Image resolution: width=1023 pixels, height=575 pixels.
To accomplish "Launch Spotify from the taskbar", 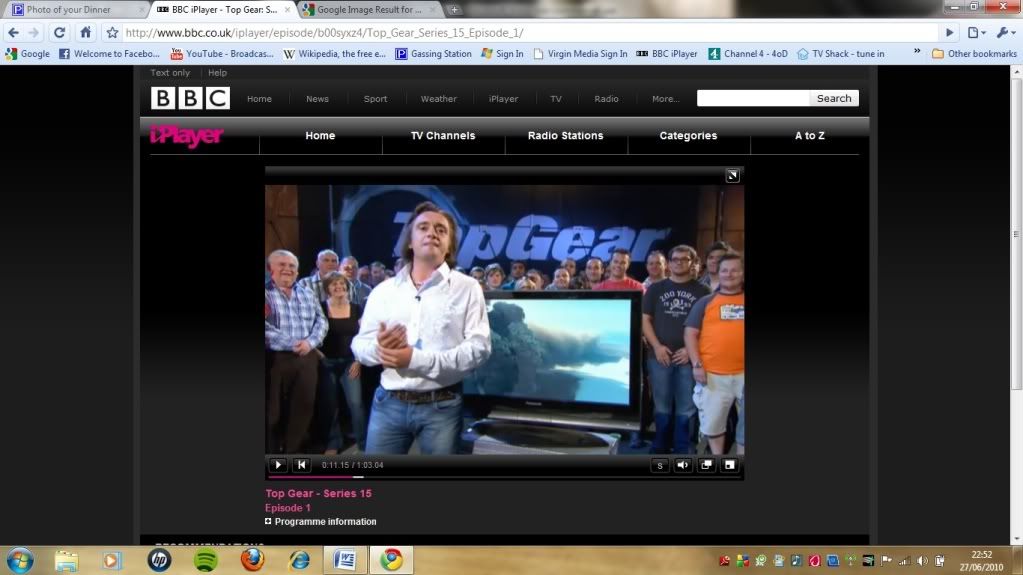I will pos(205,560).
